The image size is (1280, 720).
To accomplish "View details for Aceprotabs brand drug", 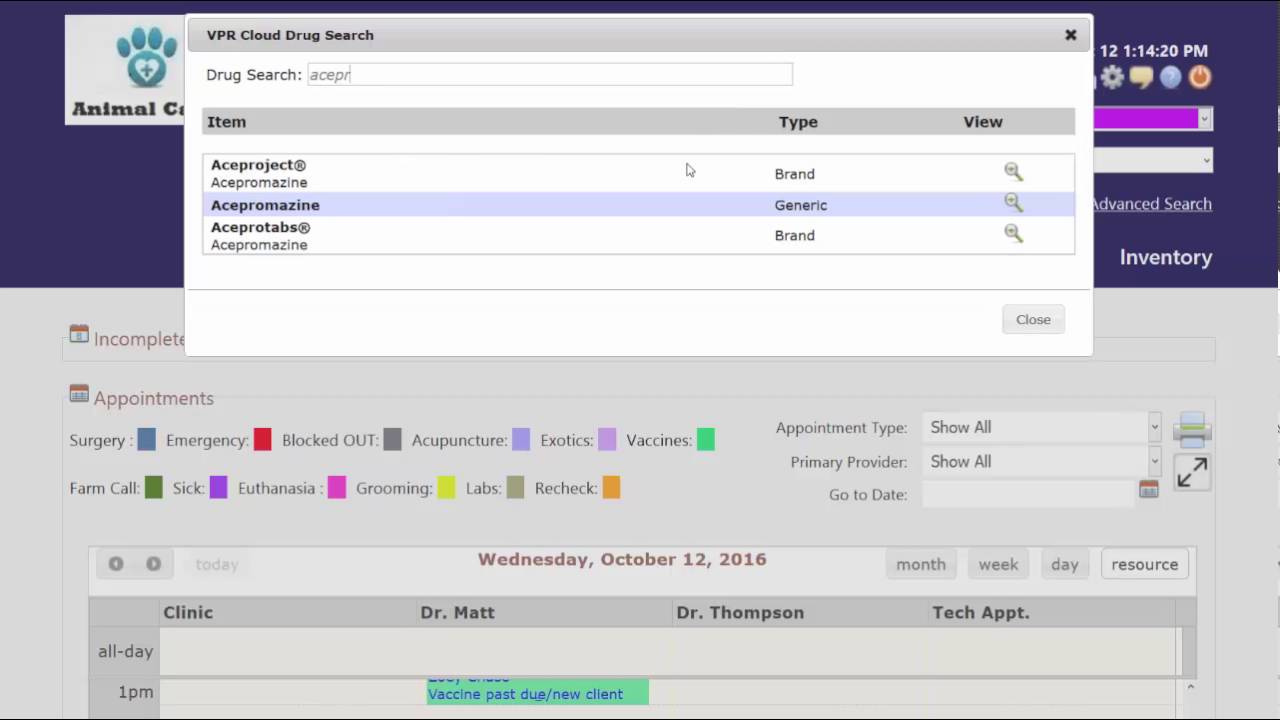I will [1013, 234].
